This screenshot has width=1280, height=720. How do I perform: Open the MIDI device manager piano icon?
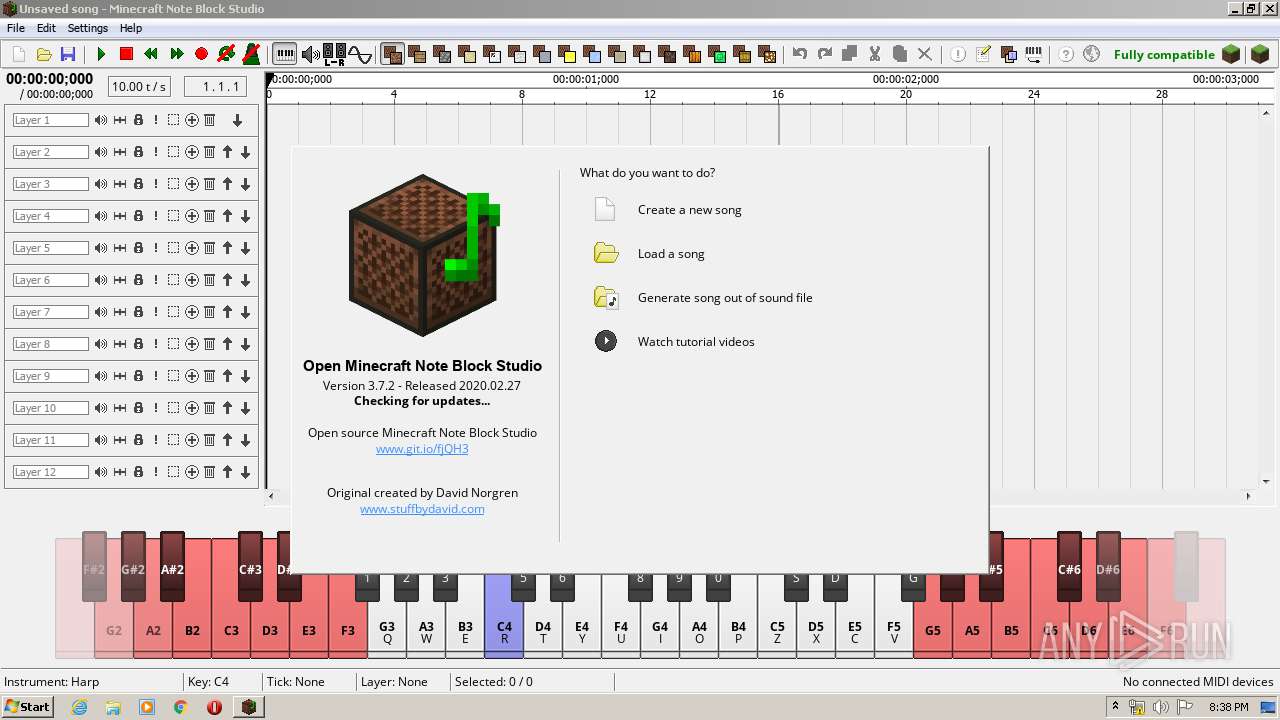[x=1033, y=54]
